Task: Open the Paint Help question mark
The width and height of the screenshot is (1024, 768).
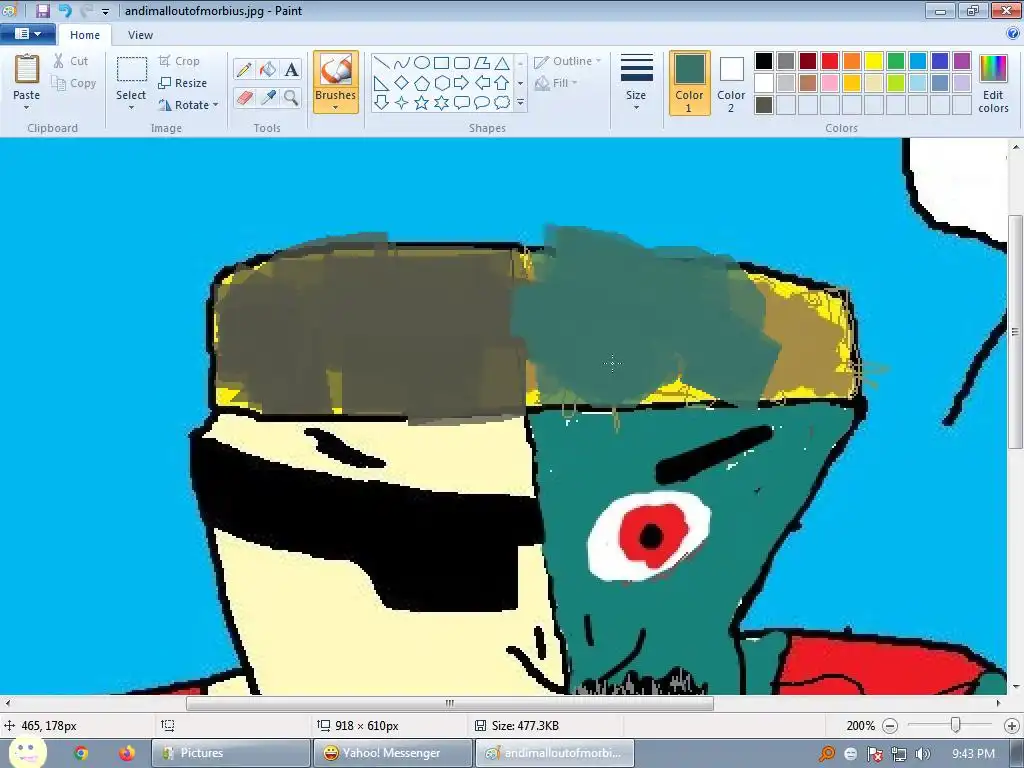Action: click(1013, 34)
